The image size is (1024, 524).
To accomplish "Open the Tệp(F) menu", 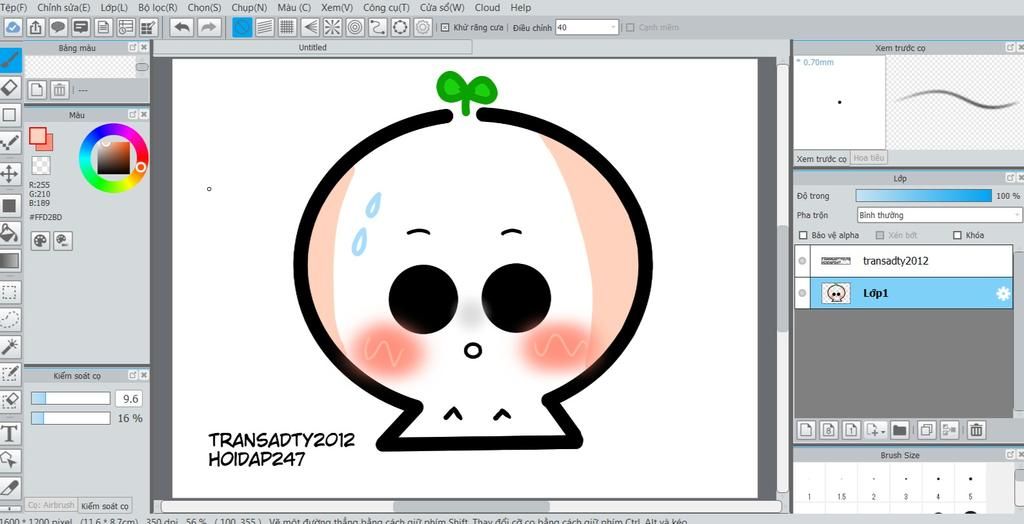I will click(13, 8).
